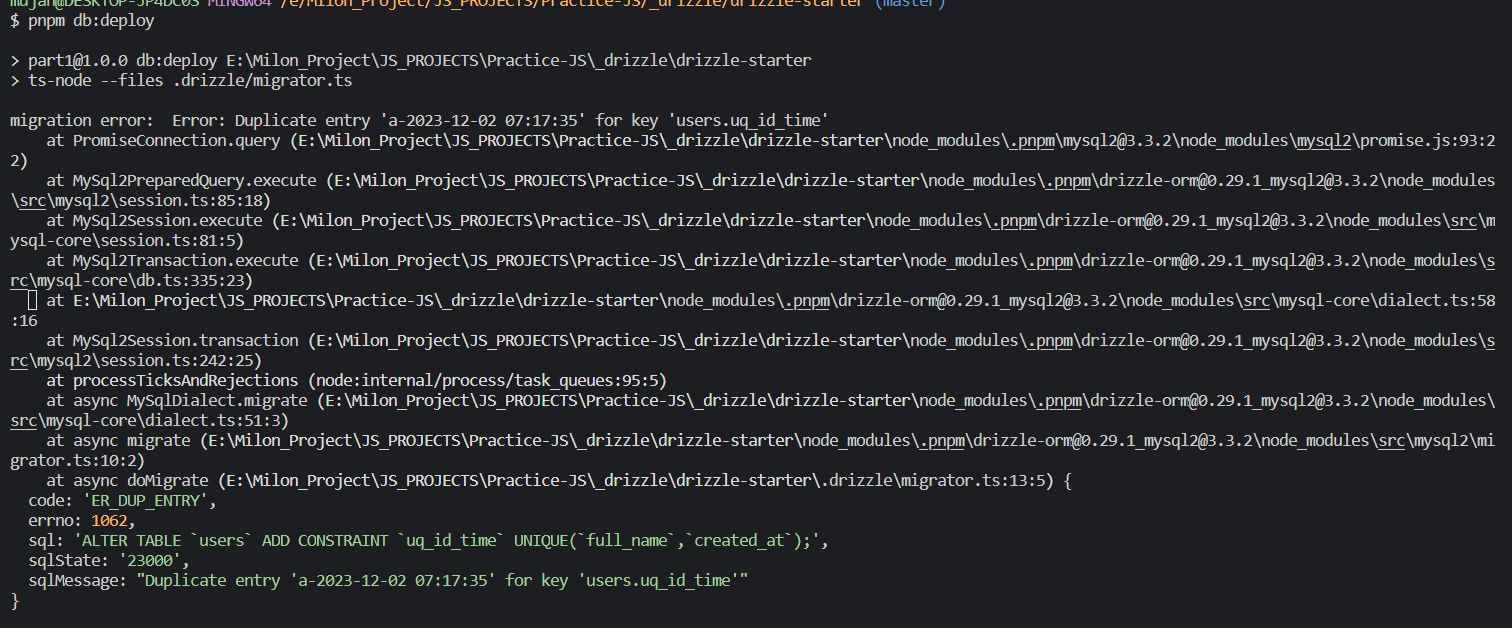Click 'async doMigrate' stack frame text
The image size is (1512, 628).
click(140, 480)
